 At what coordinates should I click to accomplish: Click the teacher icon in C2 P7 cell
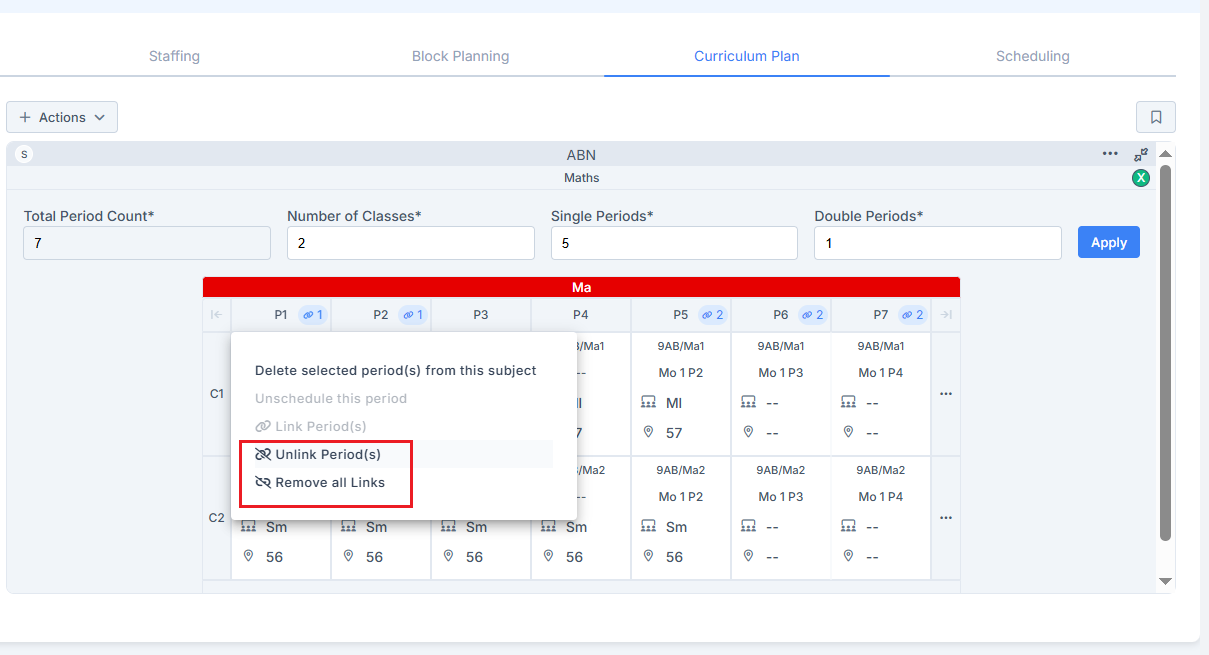[848, 527]
